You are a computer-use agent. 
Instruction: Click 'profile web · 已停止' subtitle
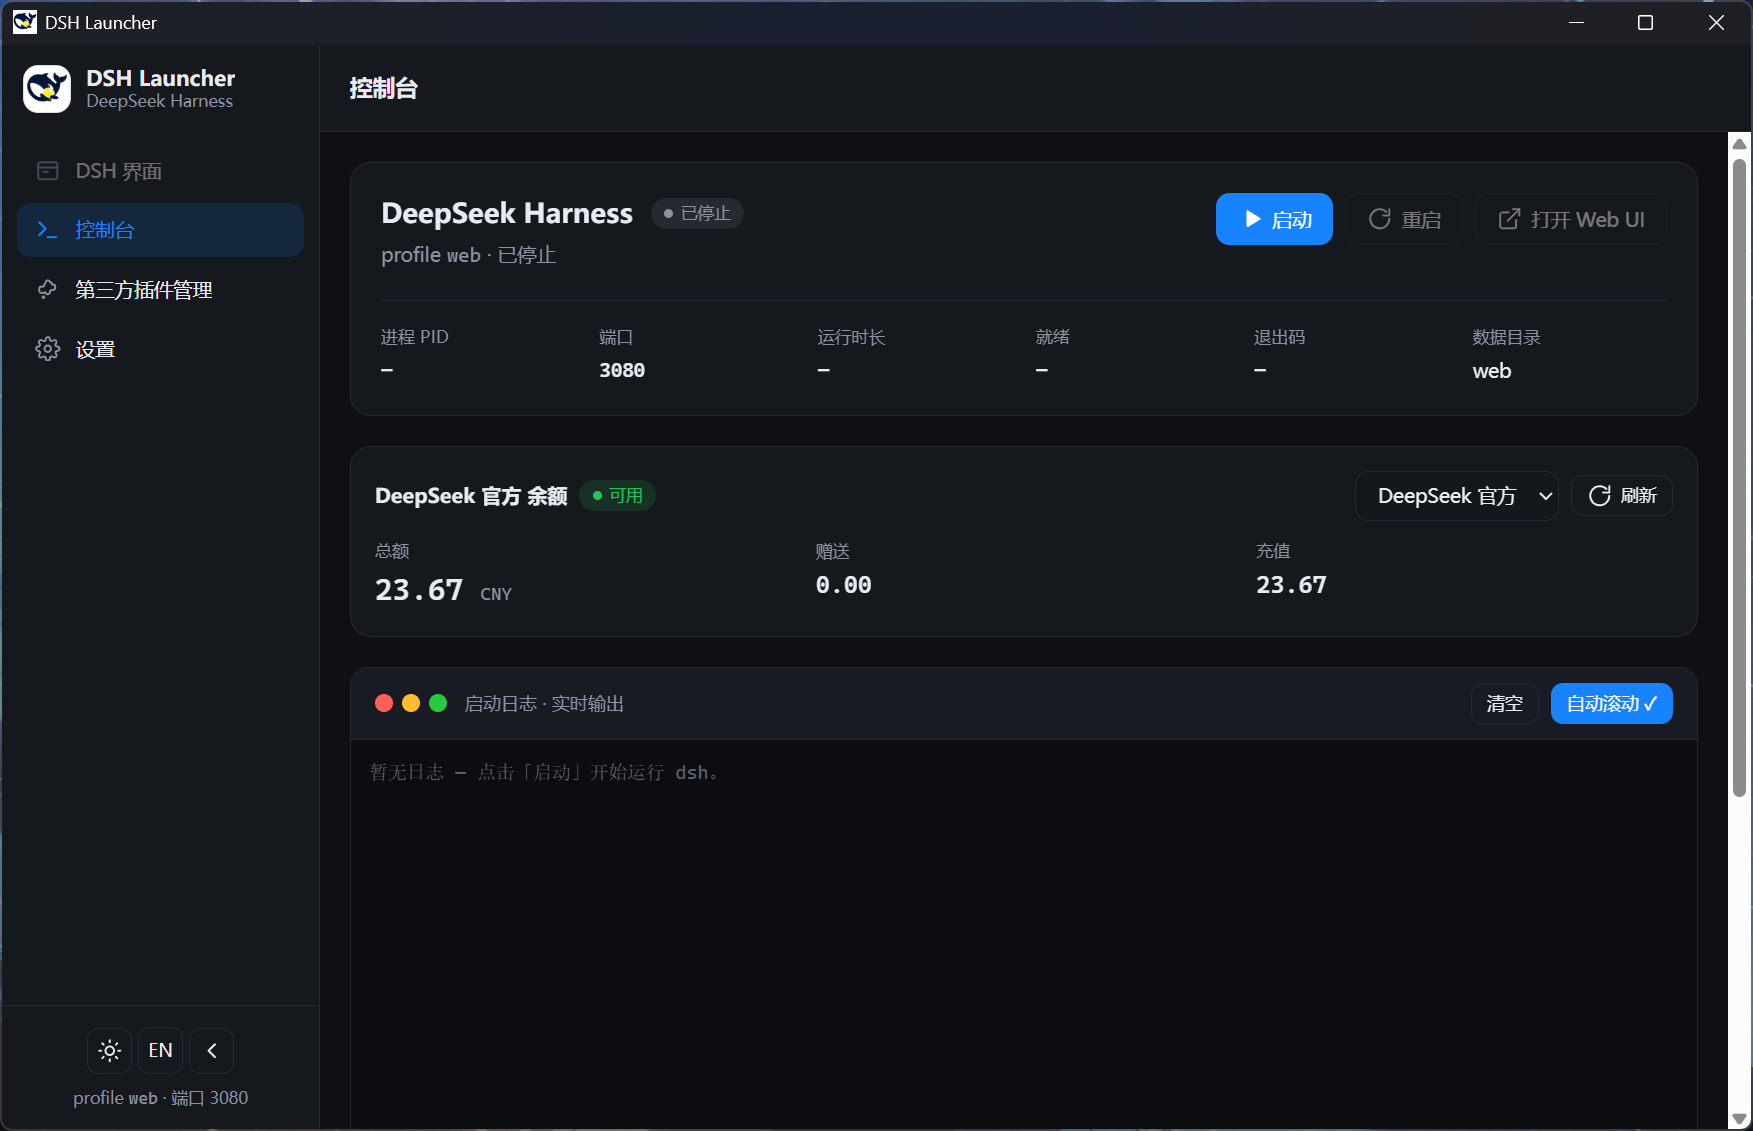468,255
